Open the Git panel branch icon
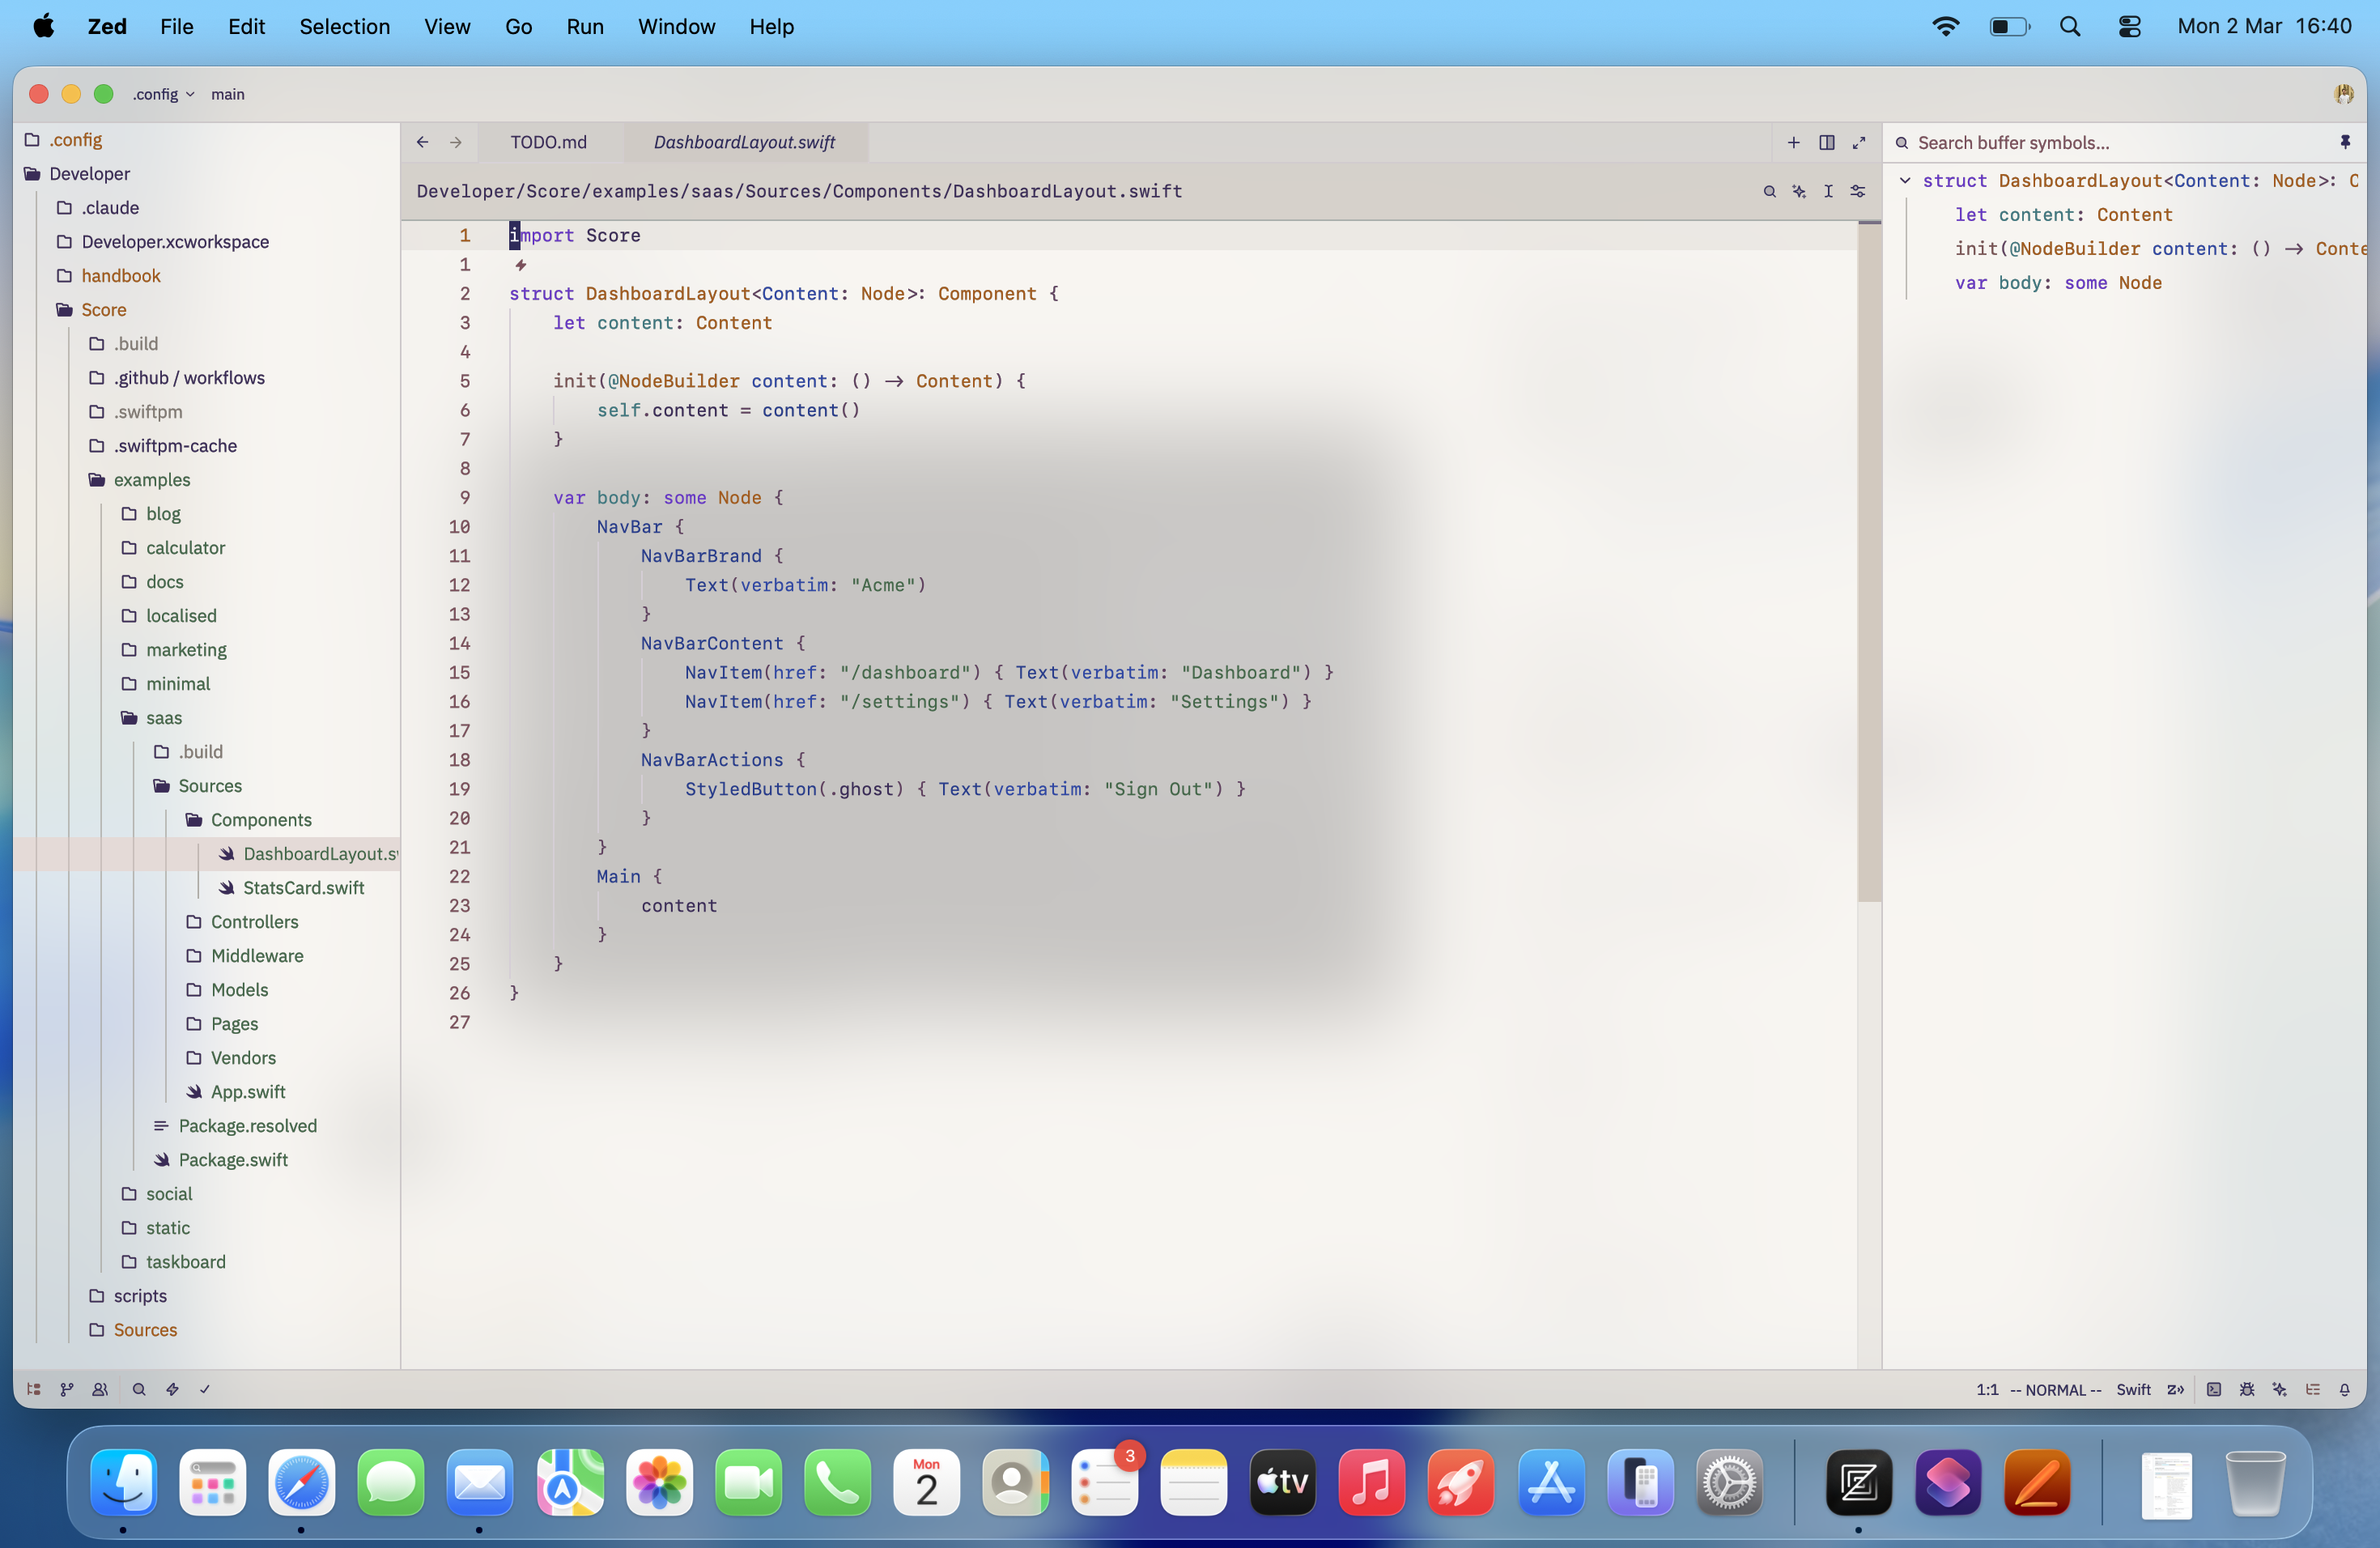 click(x=67, y=1389)
